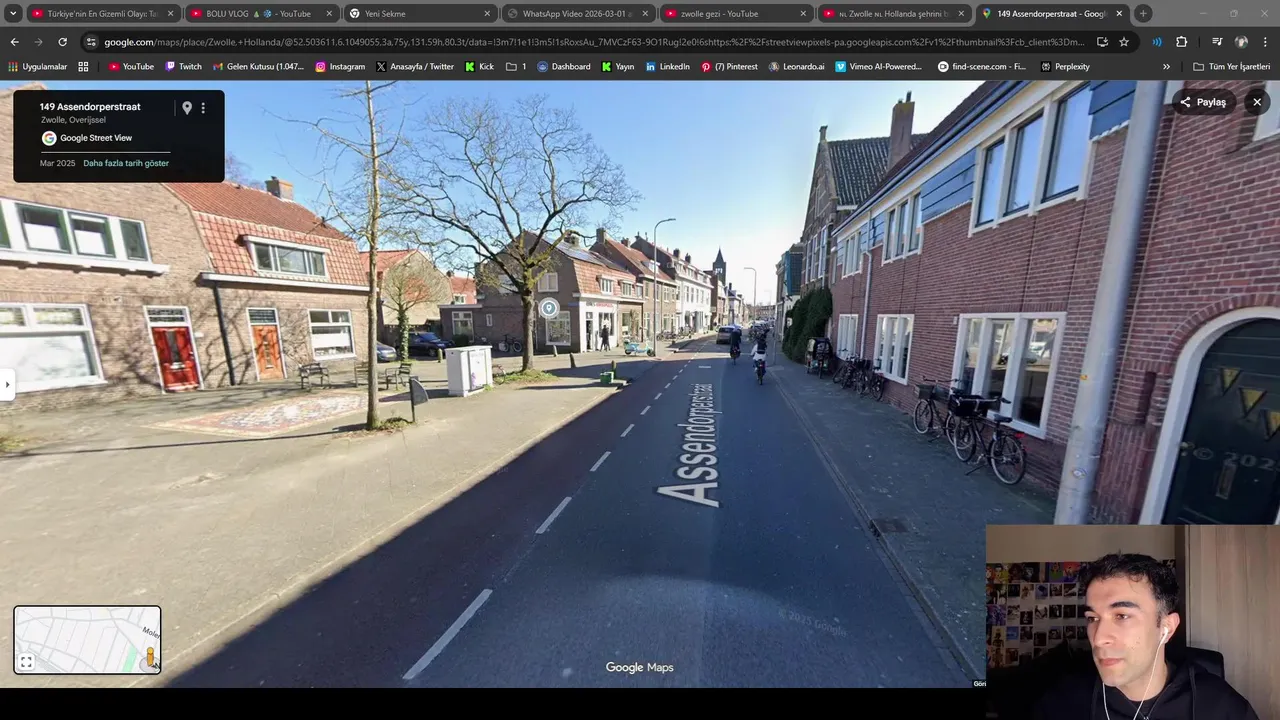Viewport: 1280px width, 720px height.
Task: Bookmark this page with star icon
Action: (x=1124, y=42)
